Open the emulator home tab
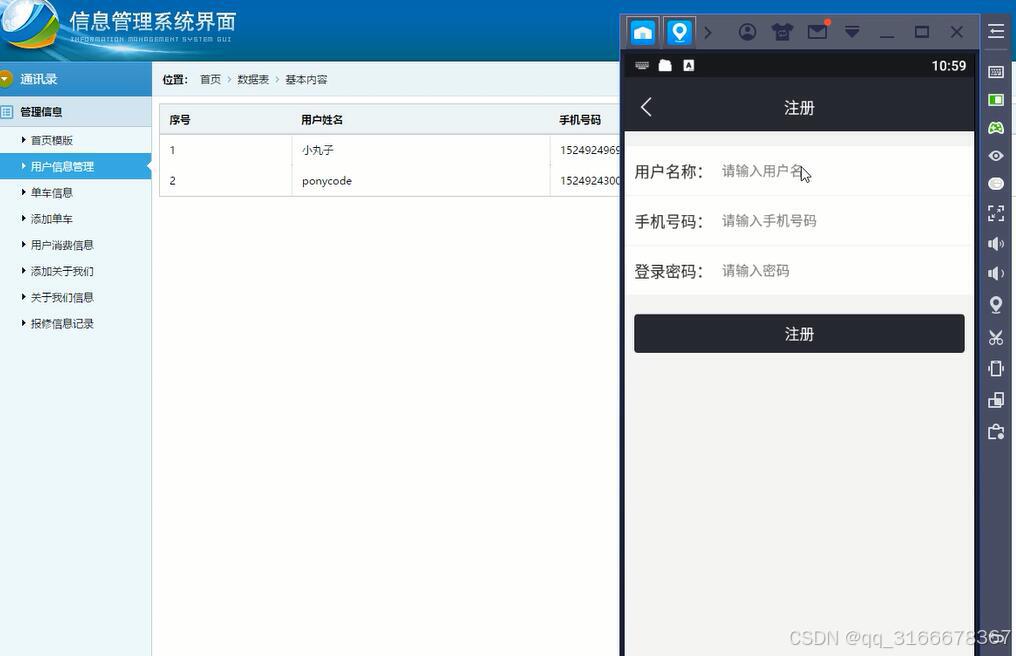The image size is (1016, 656). click(x=643, y=32)
